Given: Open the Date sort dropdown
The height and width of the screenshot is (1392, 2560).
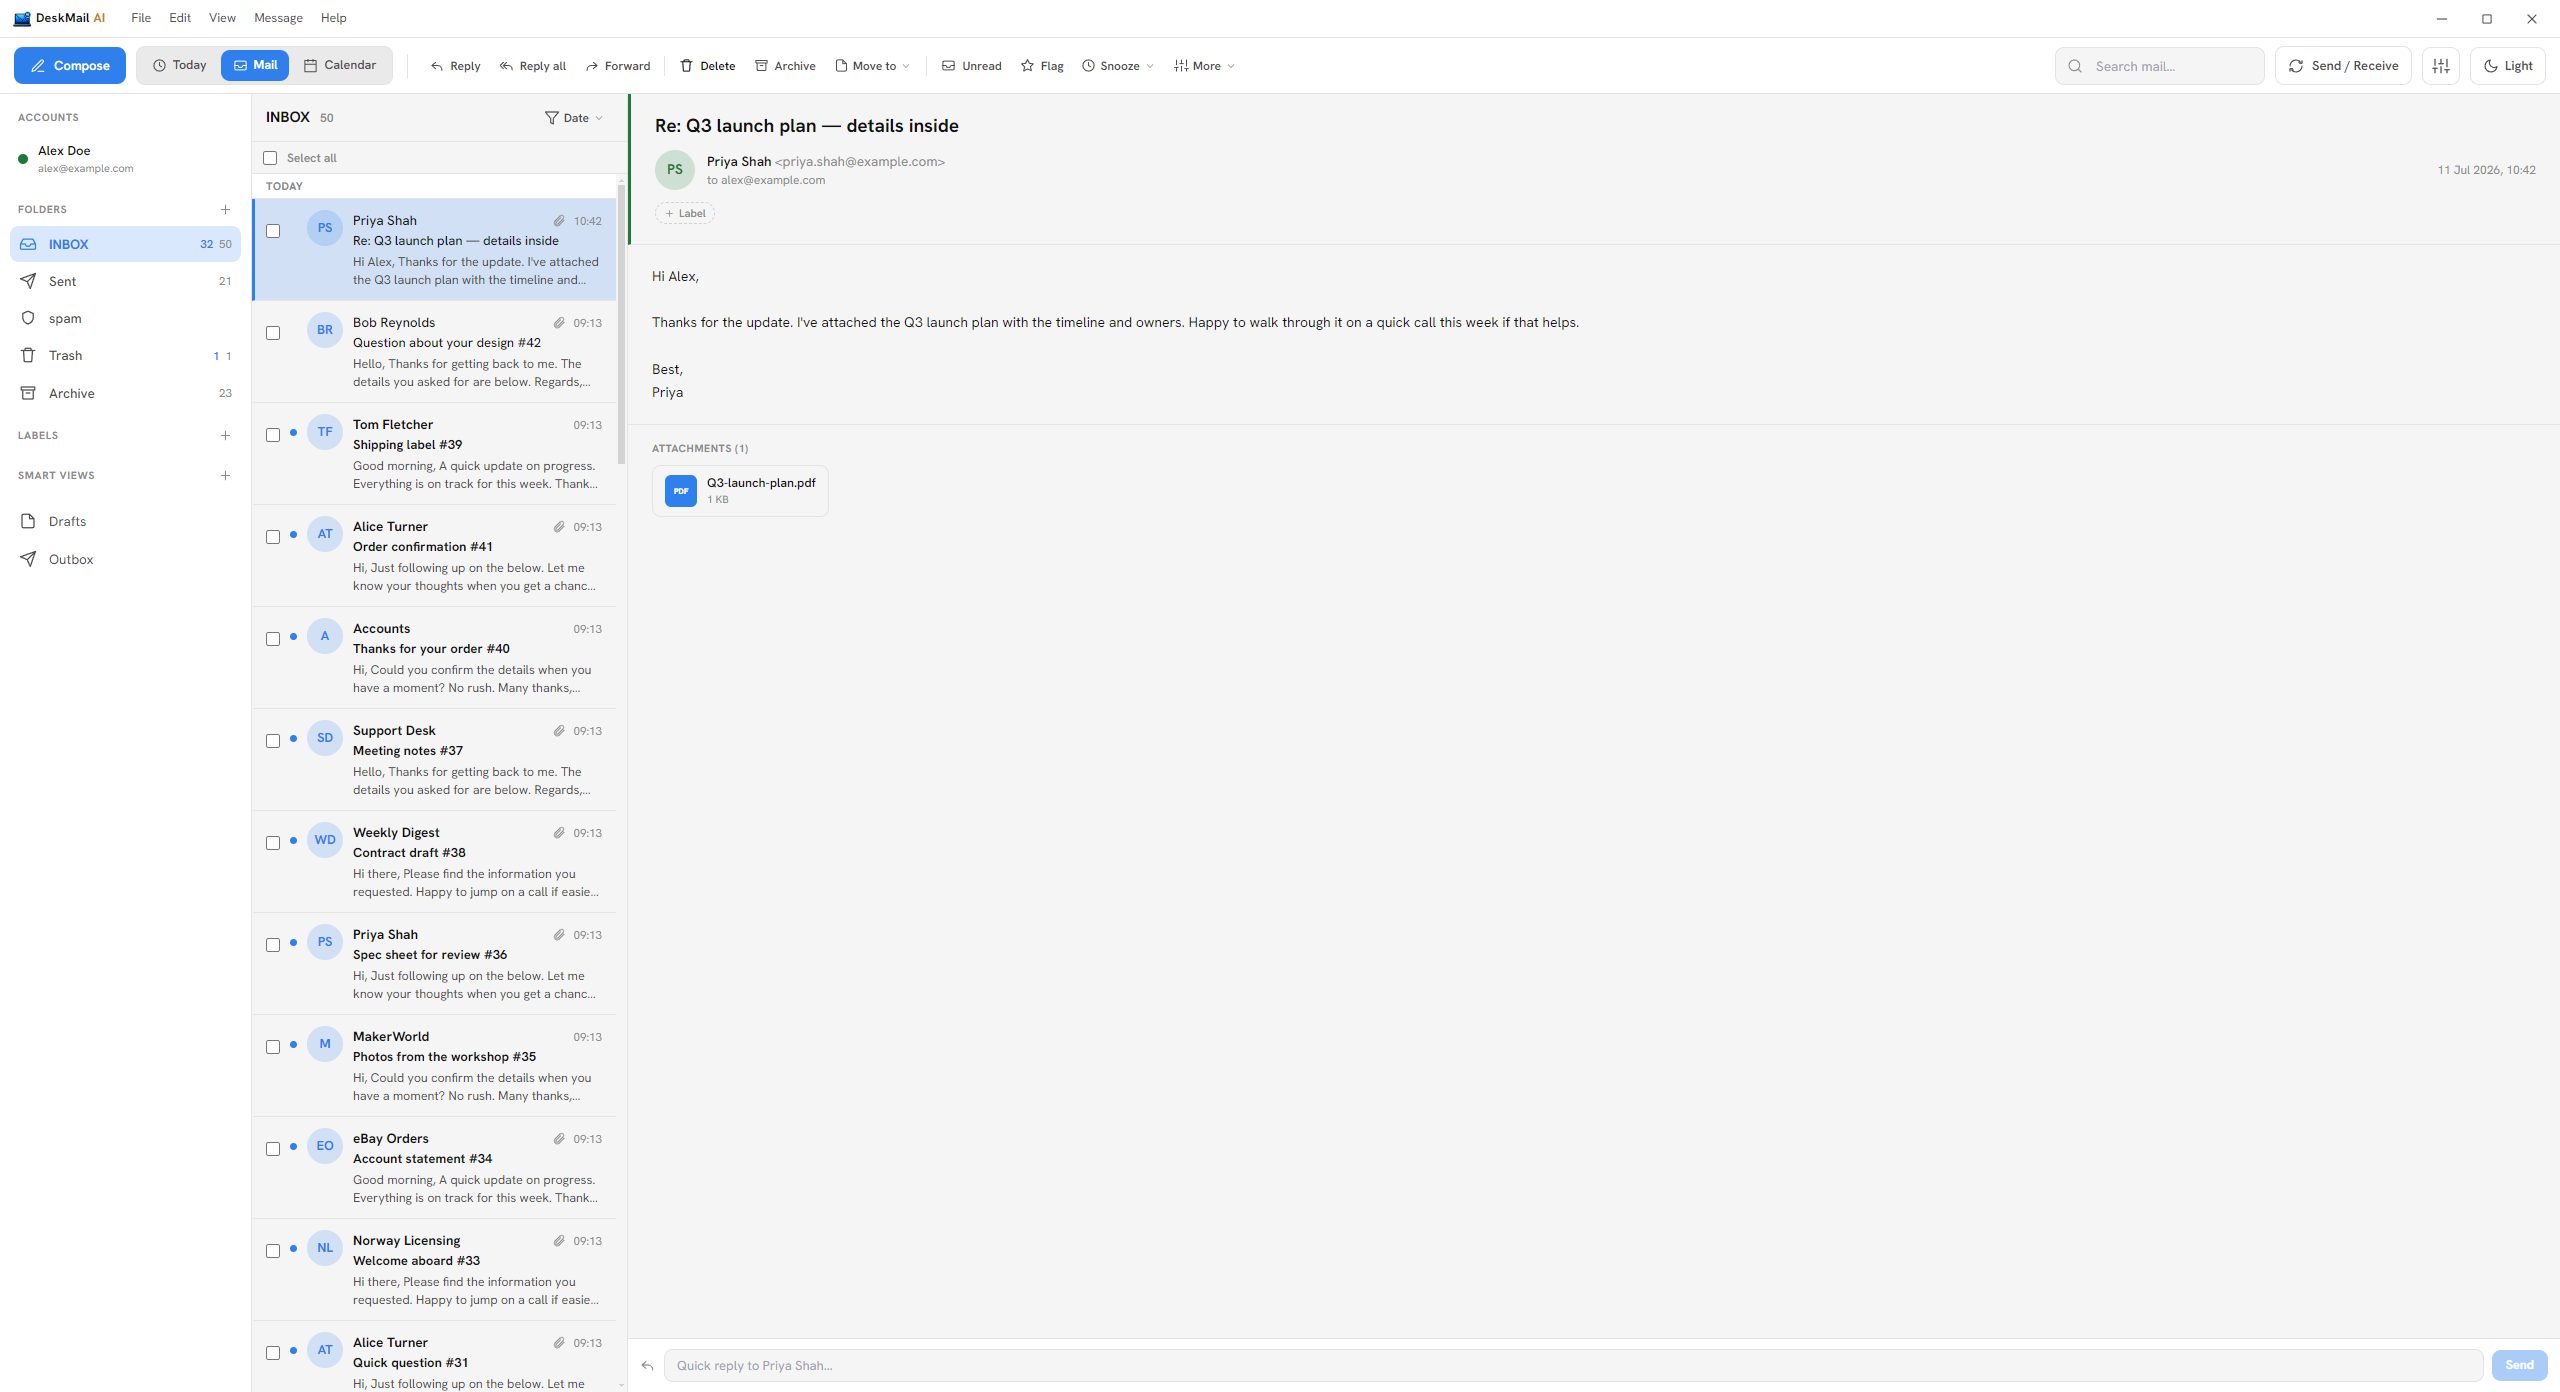Looking at the screenshot, I should click(x=574, y=118).
